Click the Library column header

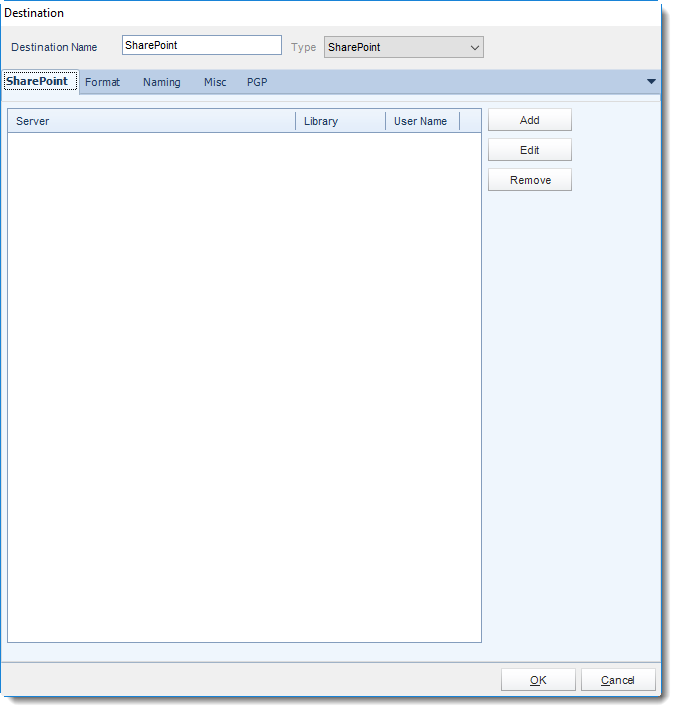341,121
